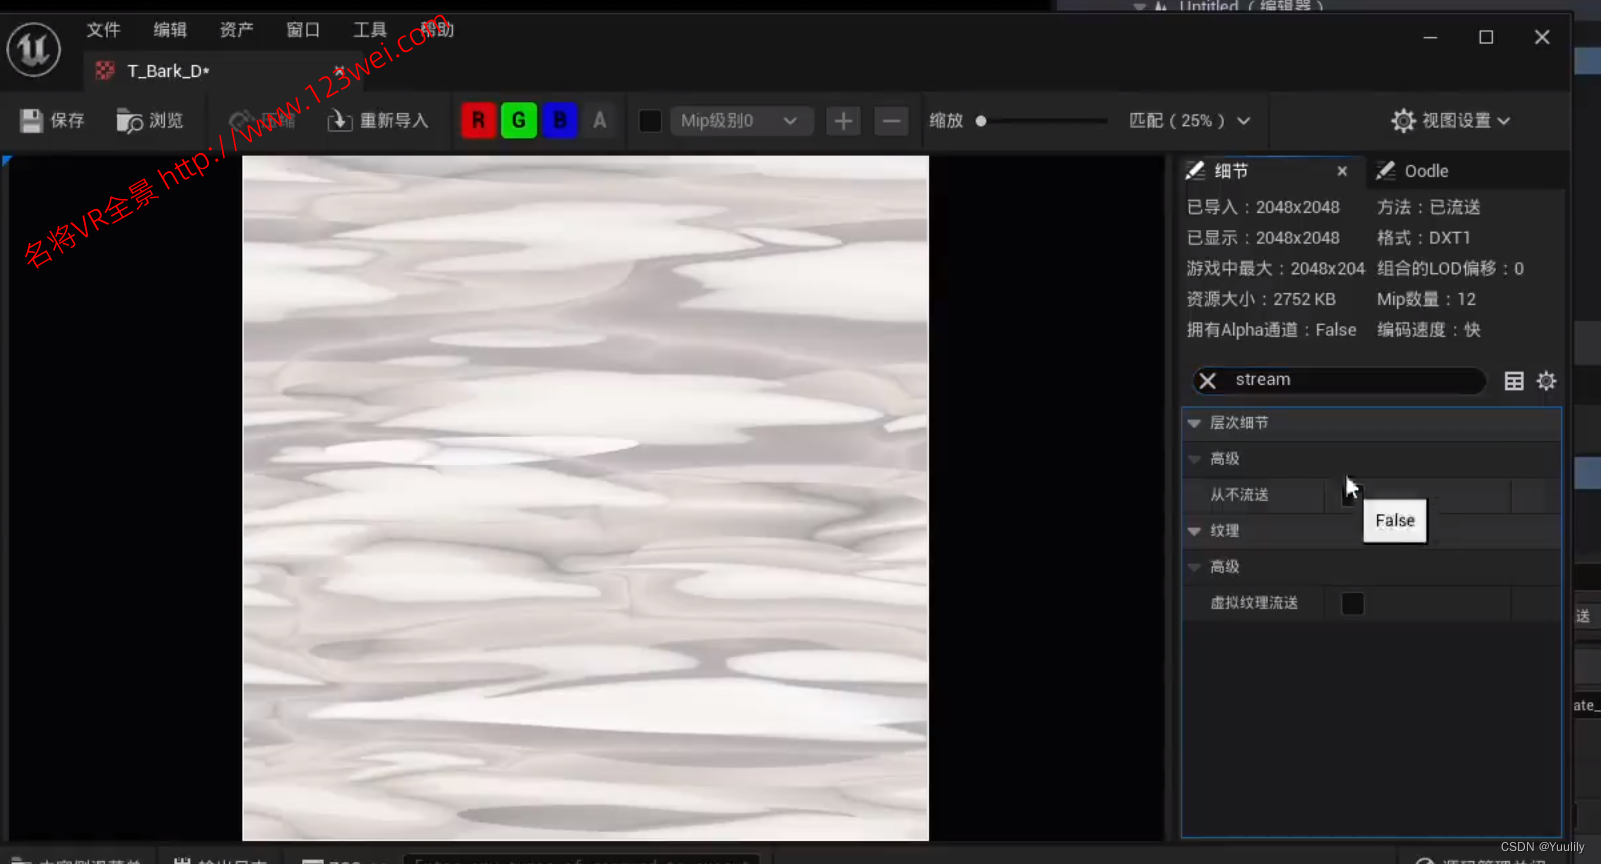Click the property matrix table icon
1601x864 pixels.
pyautogui.click(x=1514, y=381)
